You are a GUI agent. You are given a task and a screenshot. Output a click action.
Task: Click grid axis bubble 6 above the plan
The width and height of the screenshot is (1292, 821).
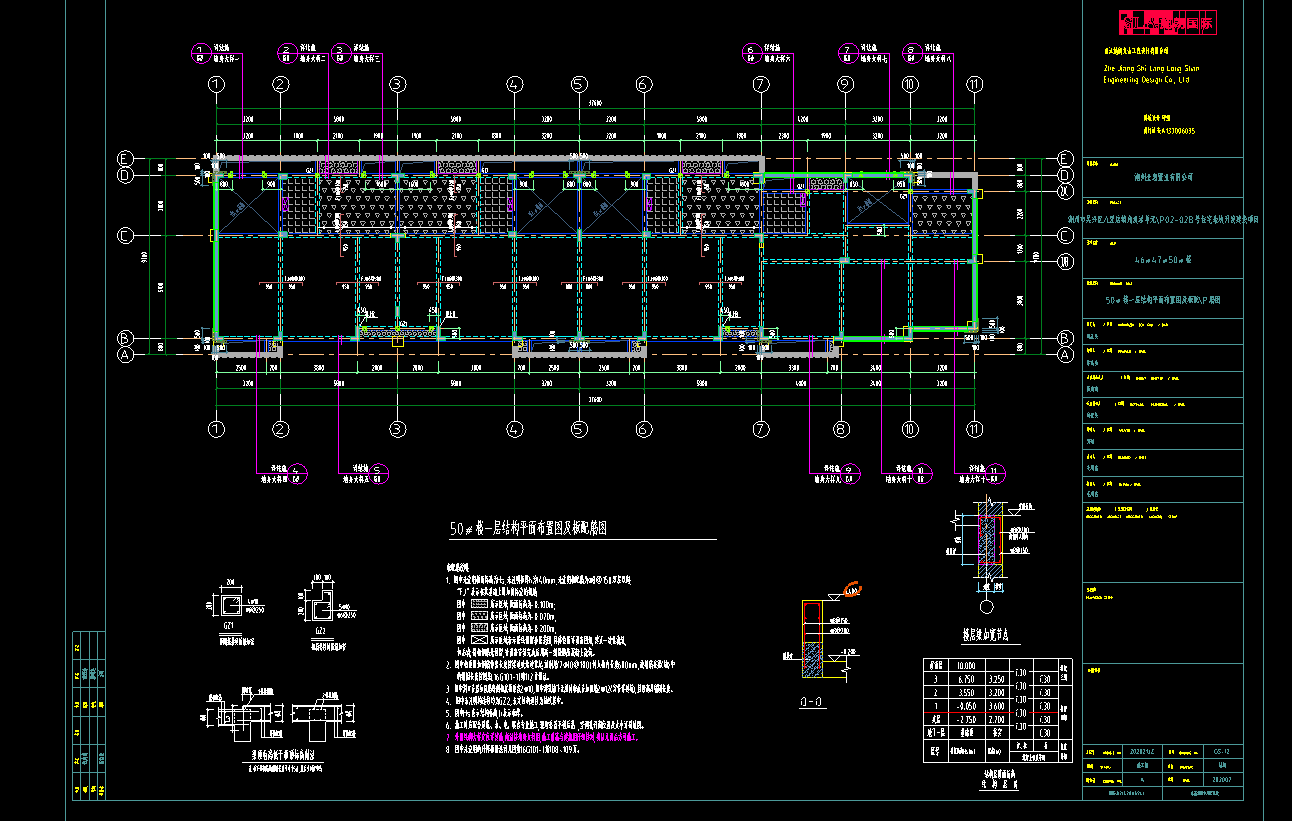click(643, 85)
